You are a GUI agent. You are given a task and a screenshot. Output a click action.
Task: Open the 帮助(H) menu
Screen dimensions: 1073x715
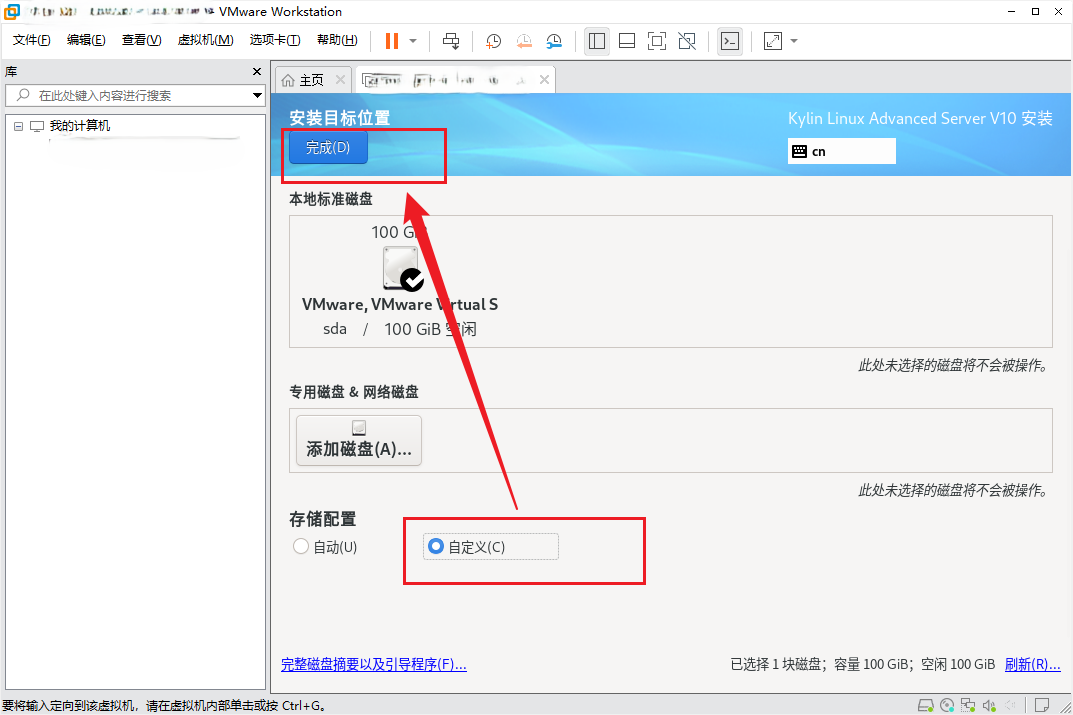[337, 40]
